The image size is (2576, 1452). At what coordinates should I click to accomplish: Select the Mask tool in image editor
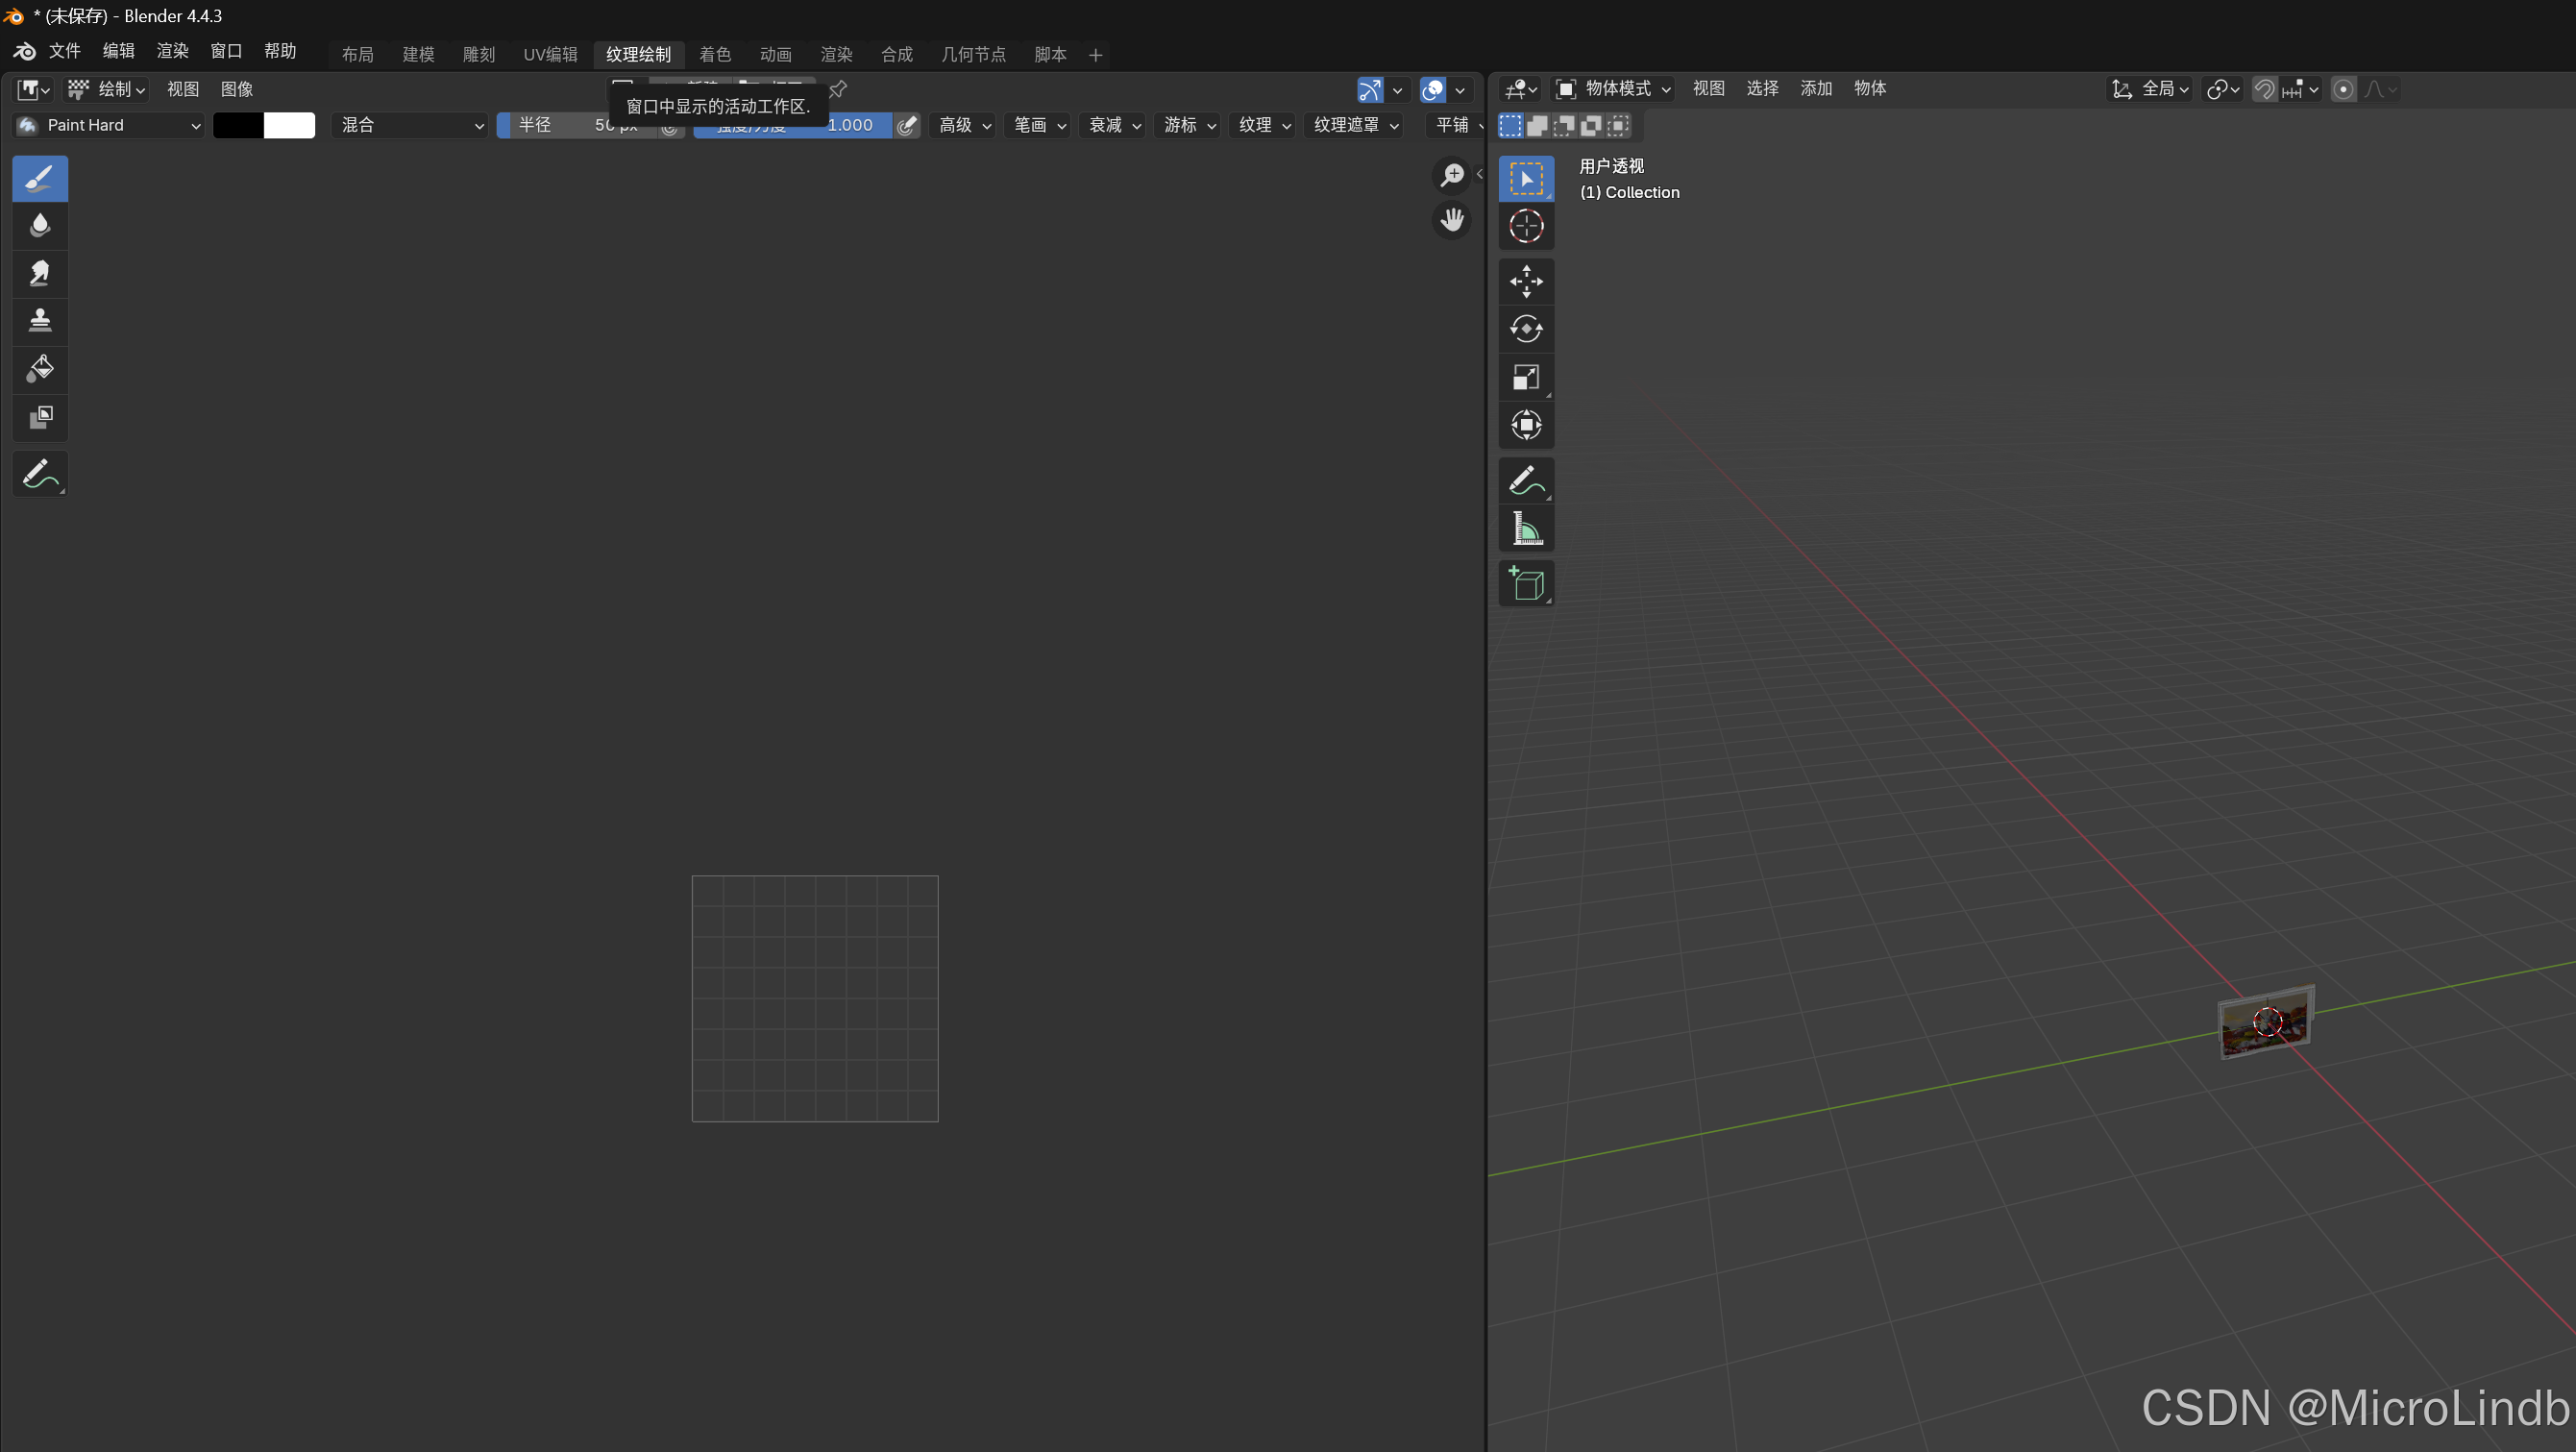(x=40, y=416)
